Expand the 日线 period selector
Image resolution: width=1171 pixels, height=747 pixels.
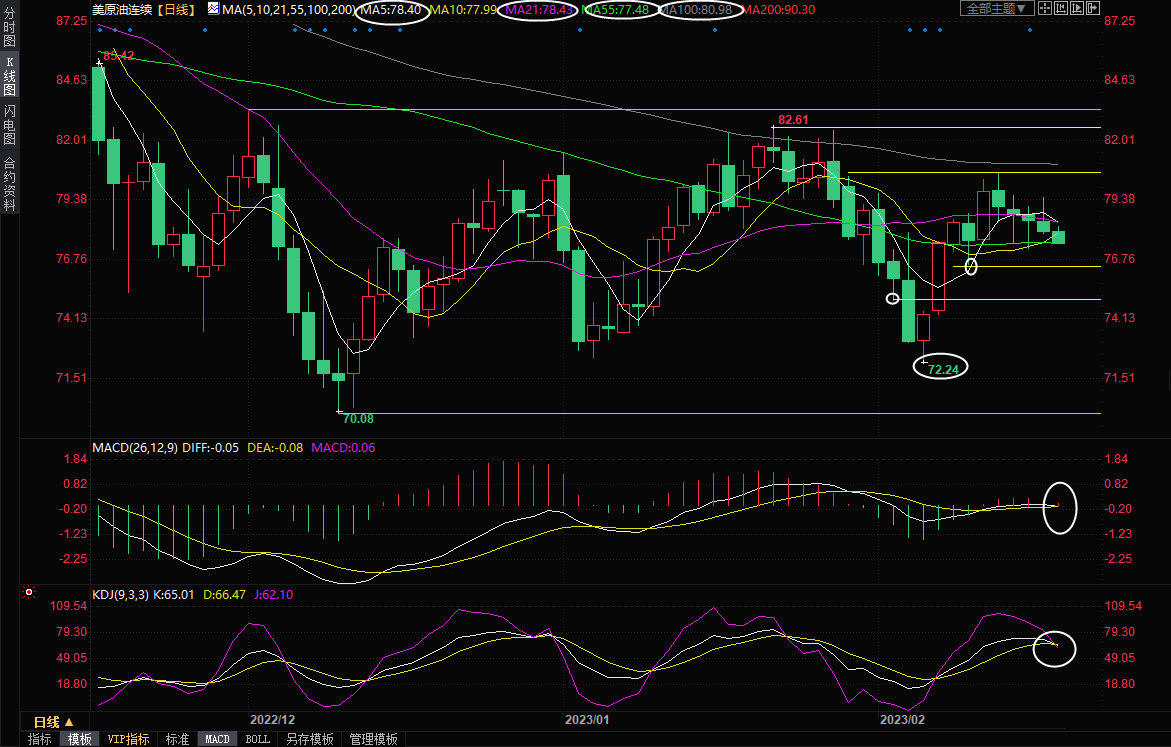pyautogui.click(x=53, y=721)
